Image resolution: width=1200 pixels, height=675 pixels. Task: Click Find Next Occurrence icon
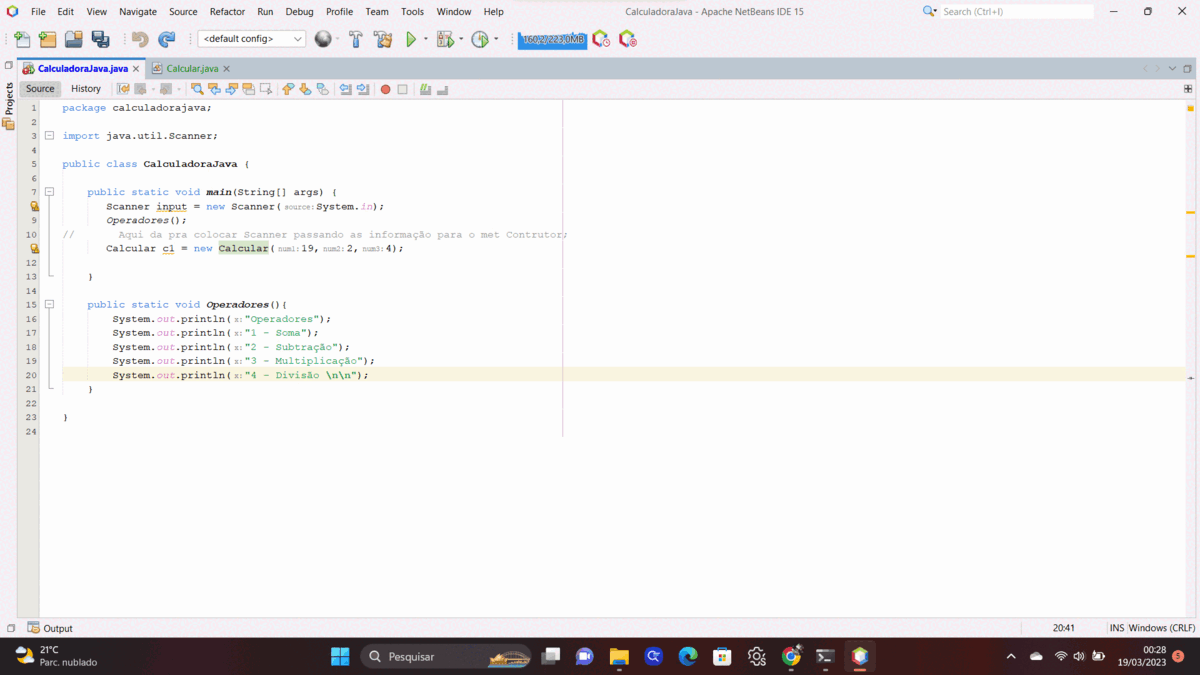(x=231, y=89)
